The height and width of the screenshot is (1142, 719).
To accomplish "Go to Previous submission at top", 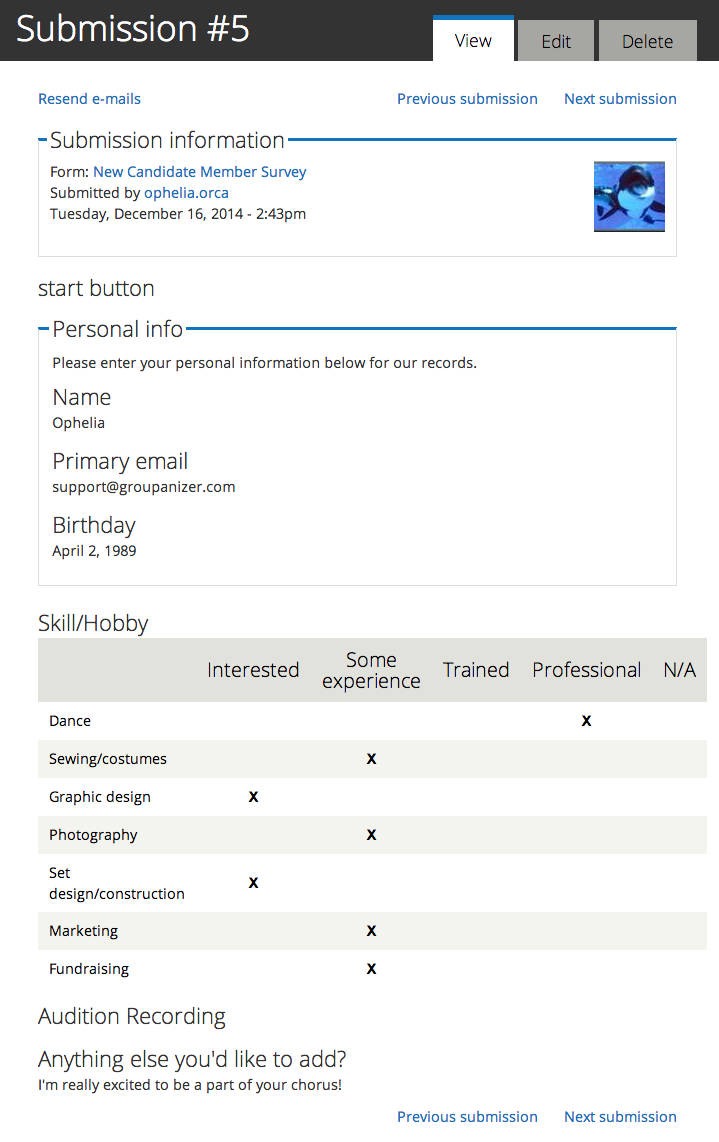I will click(x=467, y=99).
